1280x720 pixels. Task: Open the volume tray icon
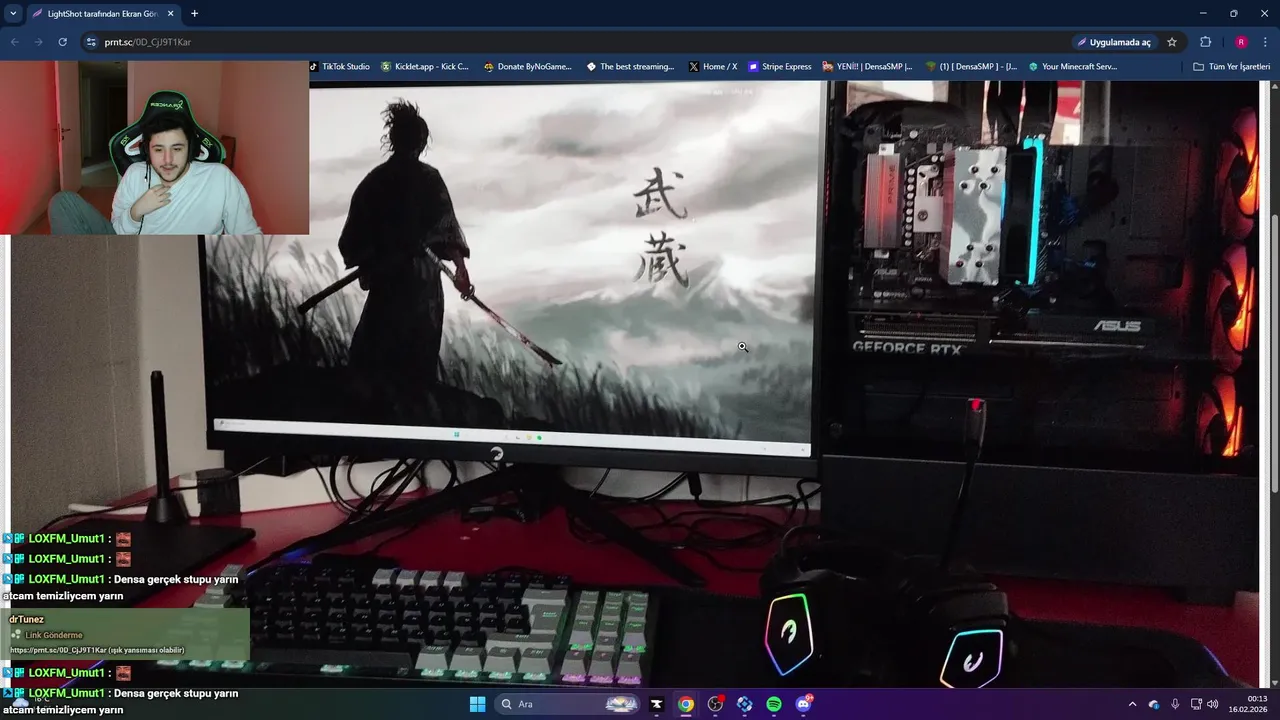pyautogui.click(x=1213, y=704)
